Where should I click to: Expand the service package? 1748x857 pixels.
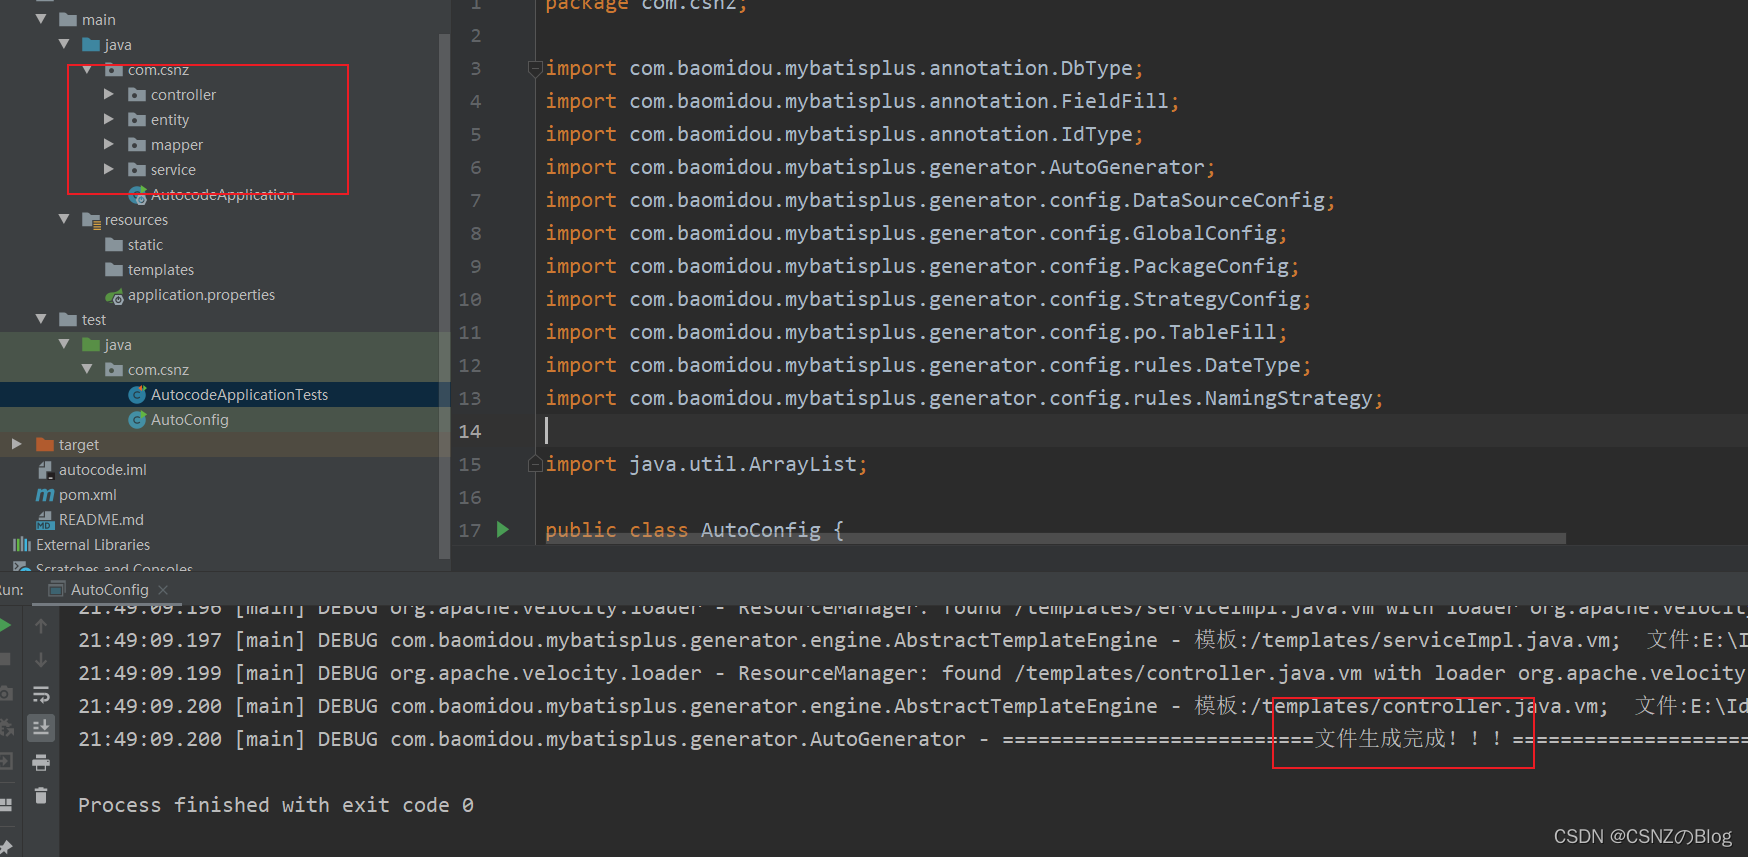tap(109, 169)
